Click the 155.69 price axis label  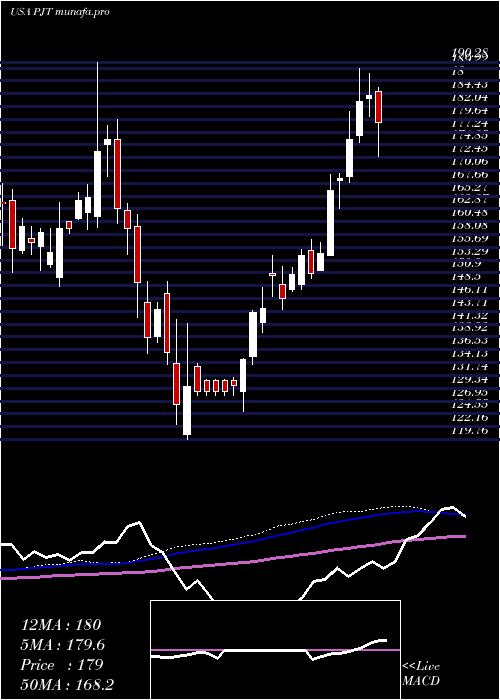click(x=470, y=238)
